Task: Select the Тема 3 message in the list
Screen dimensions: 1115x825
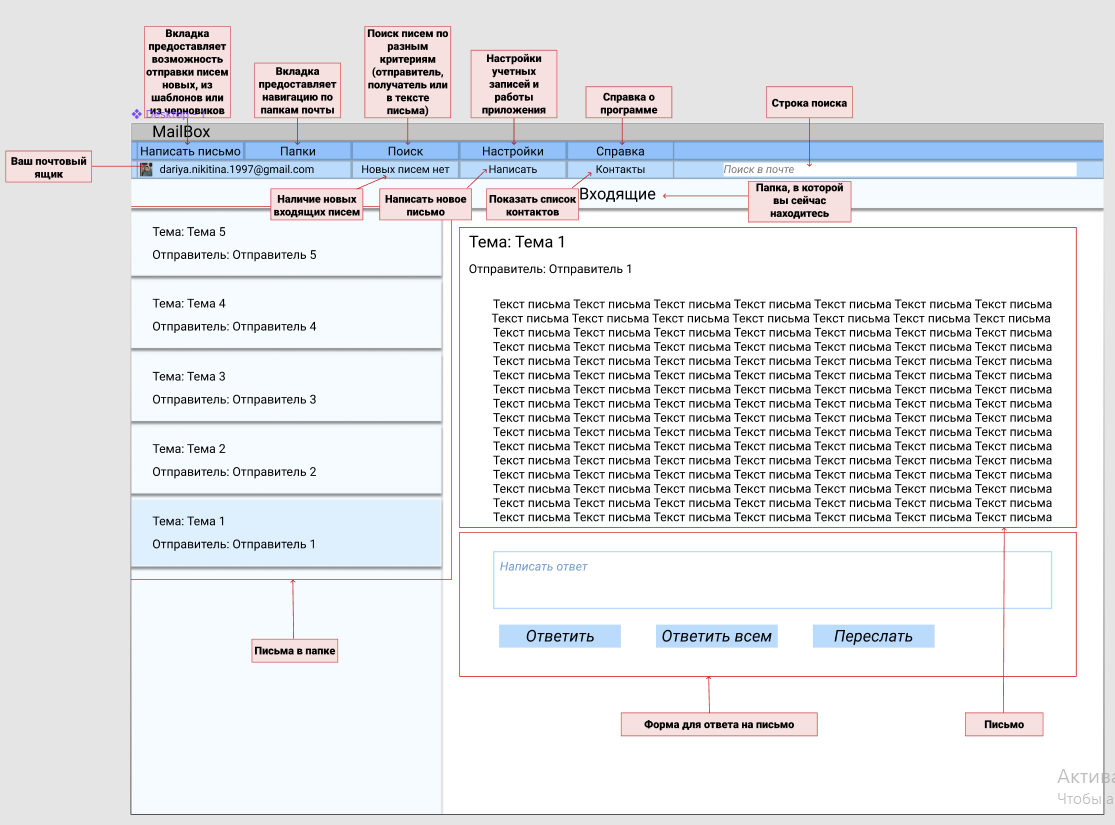Action: tap(287, 388)
